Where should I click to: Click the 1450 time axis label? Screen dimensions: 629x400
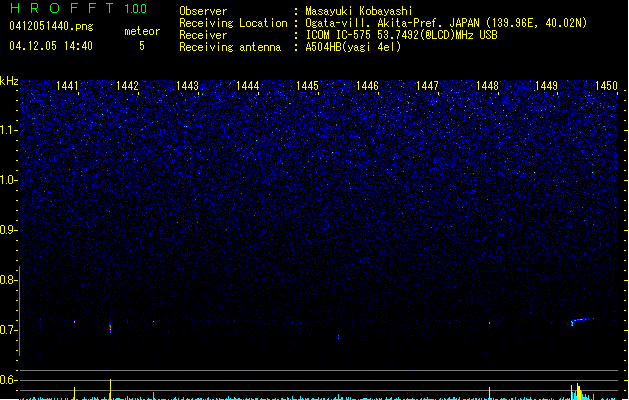click(606, 86)
